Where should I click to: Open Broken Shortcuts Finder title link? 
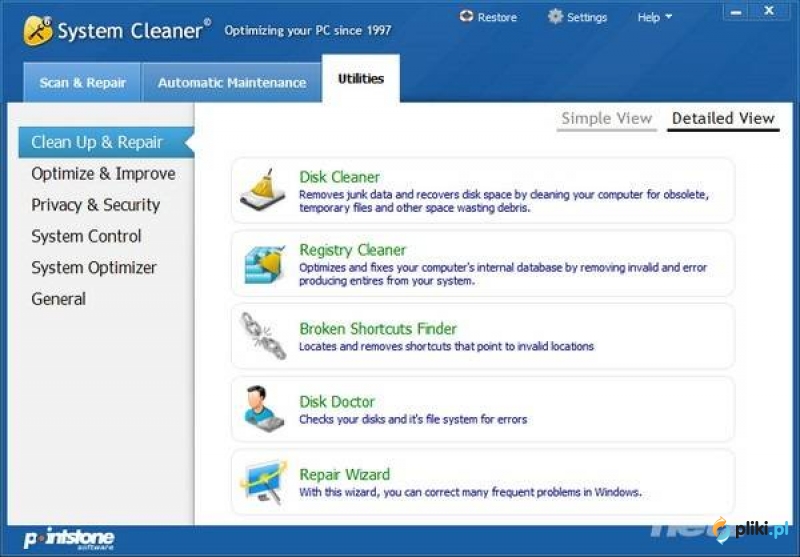378,328
